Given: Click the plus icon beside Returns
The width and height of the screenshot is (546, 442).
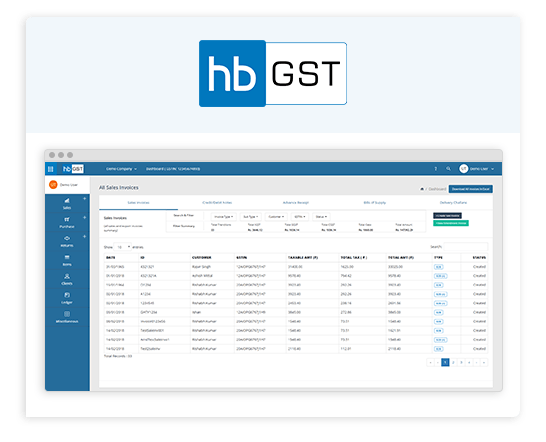Looking at the screenshot, I should tap(84, 236).
